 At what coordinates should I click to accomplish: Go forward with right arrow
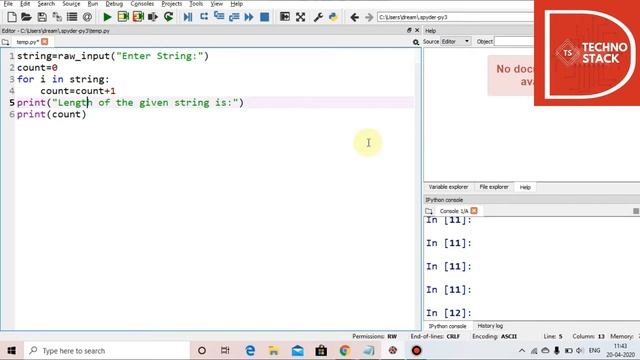coord(369,17)
